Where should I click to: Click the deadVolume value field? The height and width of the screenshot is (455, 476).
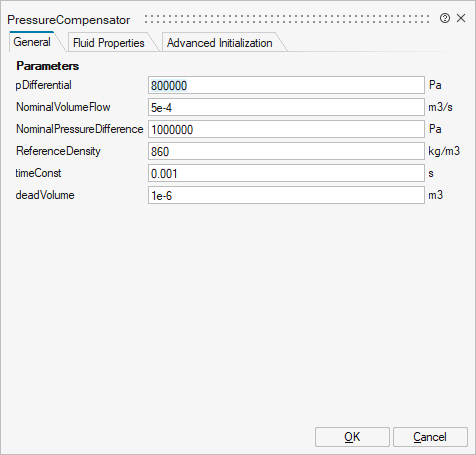coord(286,195)
